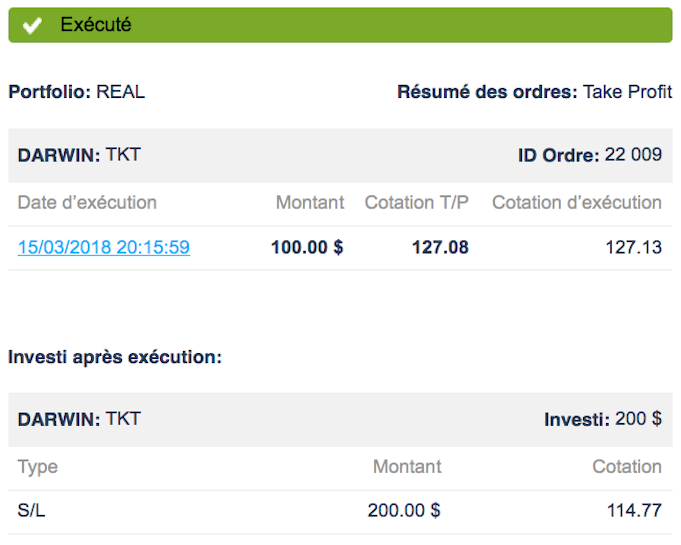Select the Portfolio: REAL label

point(76,92)
